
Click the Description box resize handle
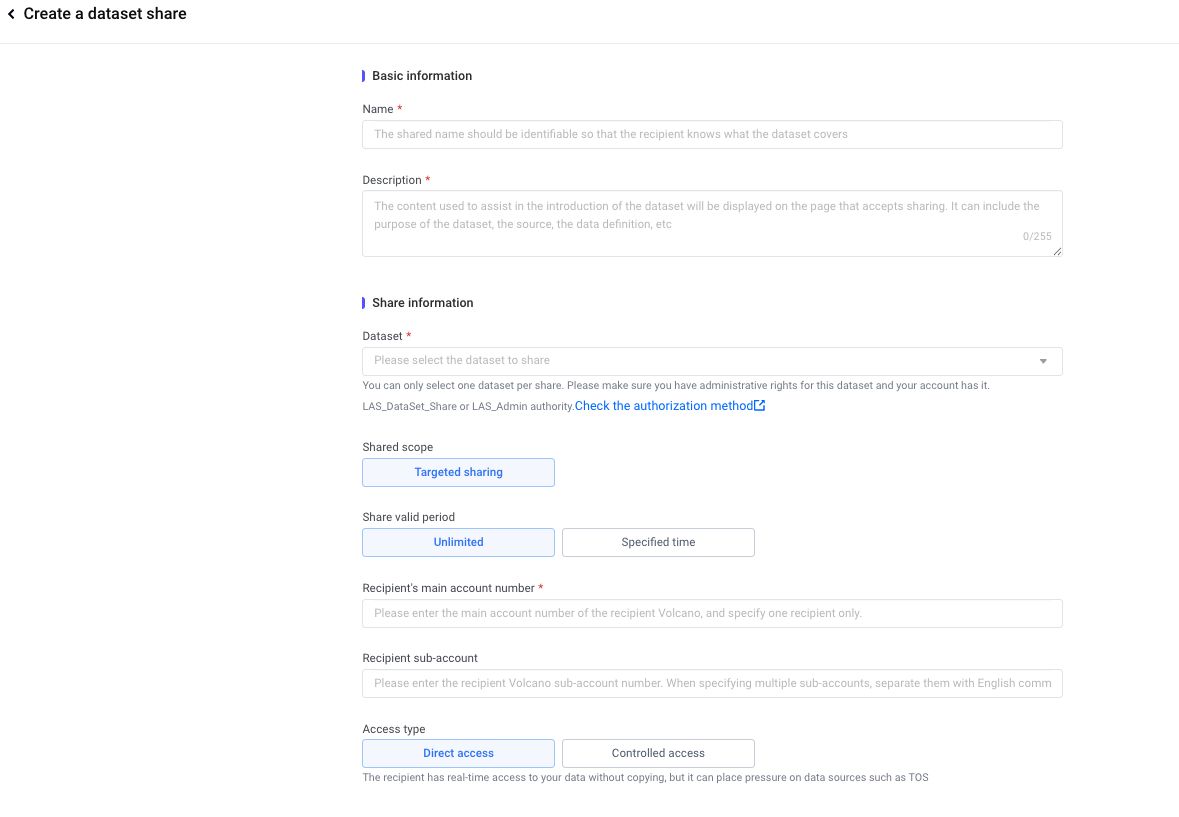click(1058, 252)
